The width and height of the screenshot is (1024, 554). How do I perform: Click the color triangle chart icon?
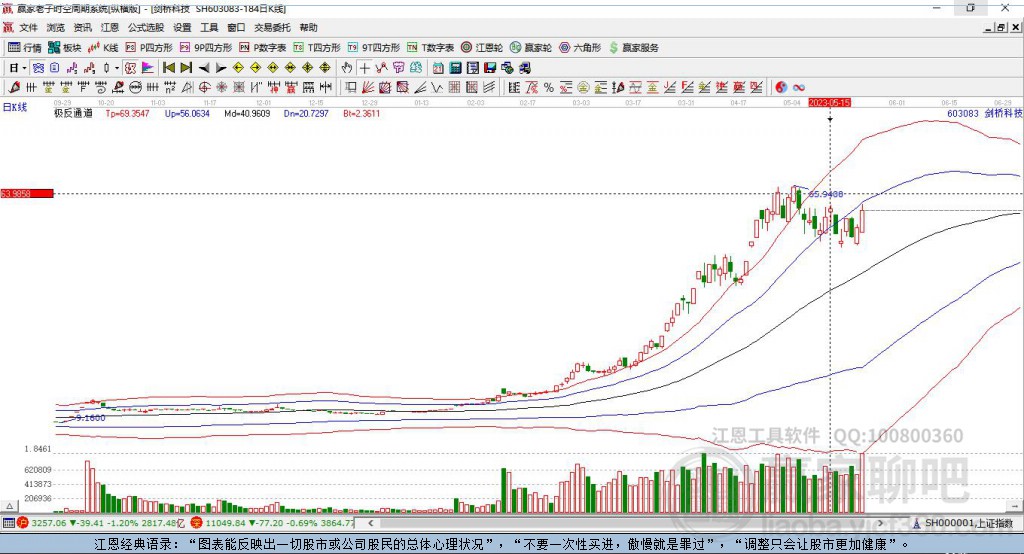[148, 68]
